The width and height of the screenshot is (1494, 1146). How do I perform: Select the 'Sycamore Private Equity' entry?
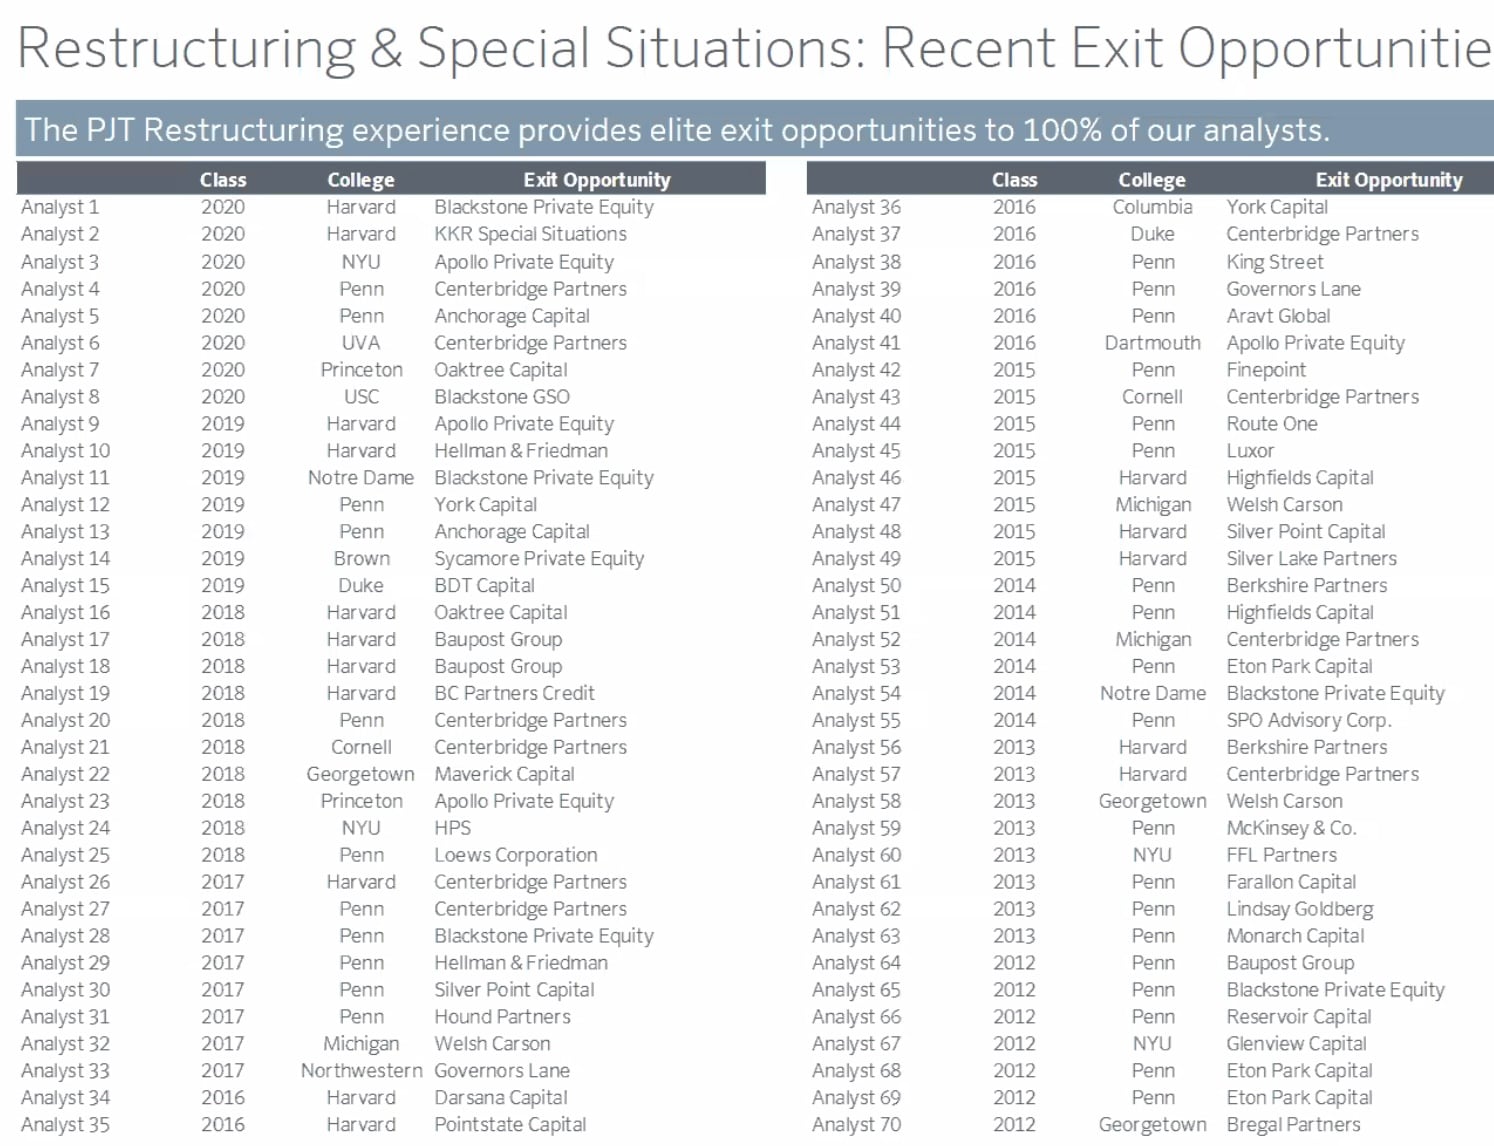tap(538, 559)
